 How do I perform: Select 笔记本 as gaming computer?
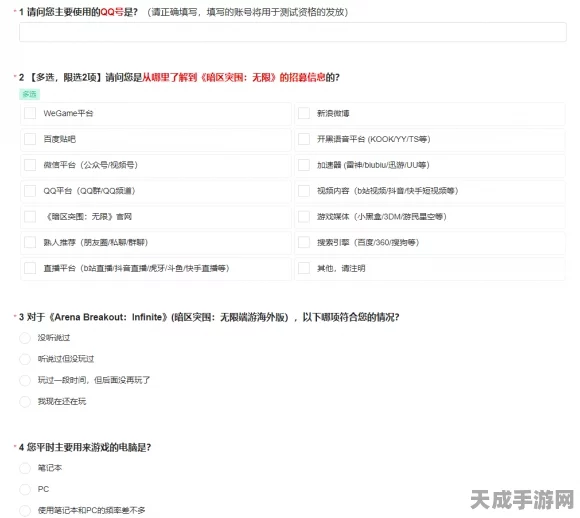click(x=25, y=468)
